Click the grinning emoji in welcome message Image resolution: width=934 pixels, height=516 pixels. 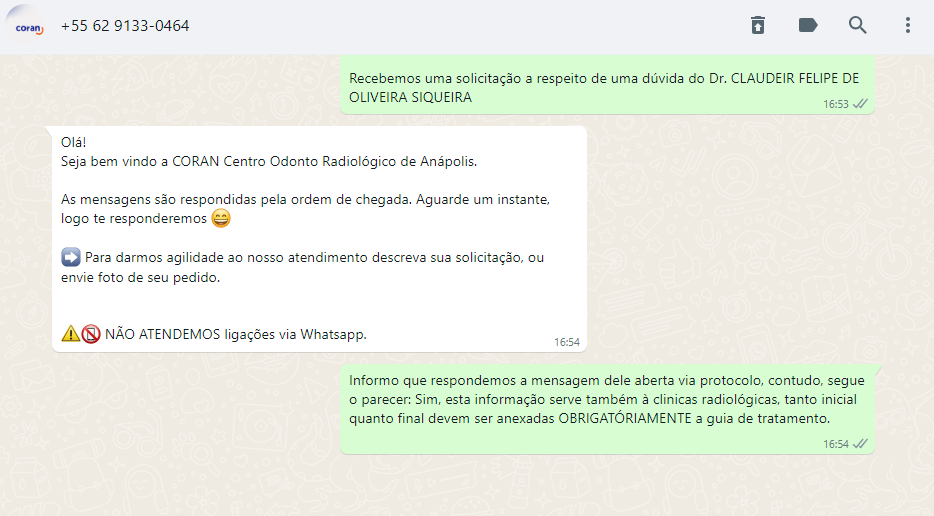[x=221, y=219]
